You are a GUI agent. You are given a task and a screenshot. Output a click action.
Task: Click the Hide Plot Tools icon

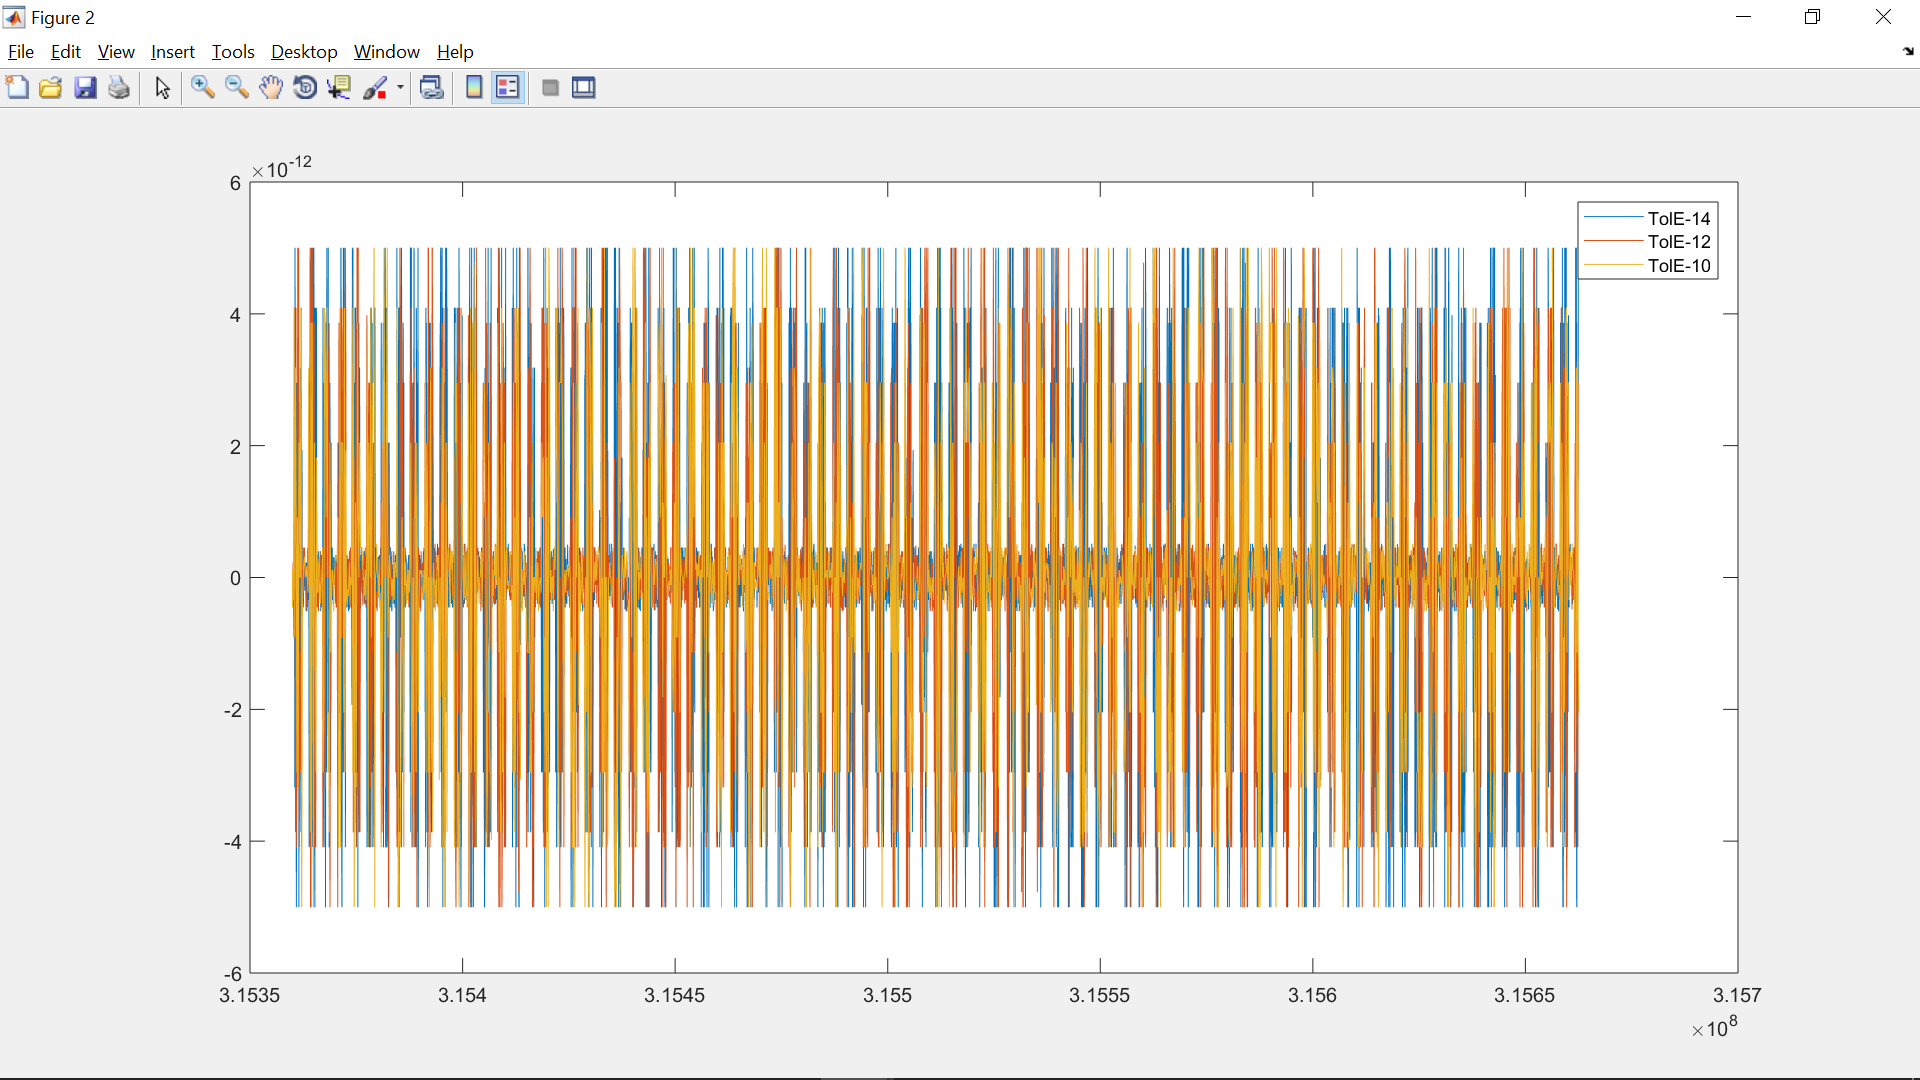(550, 88)
